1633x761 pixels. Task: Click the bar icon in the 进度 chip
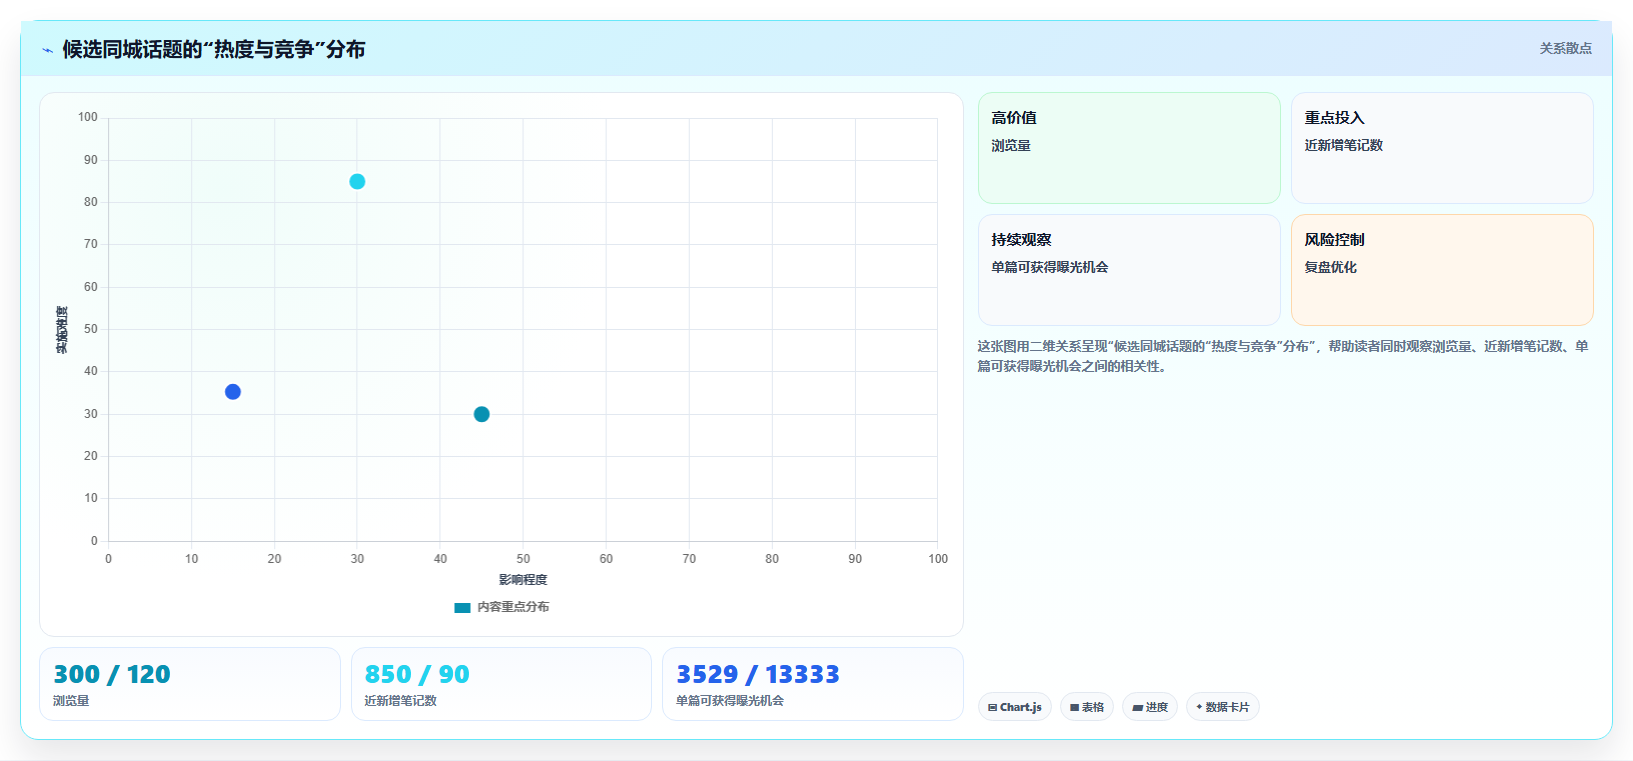pos(1137,707)
